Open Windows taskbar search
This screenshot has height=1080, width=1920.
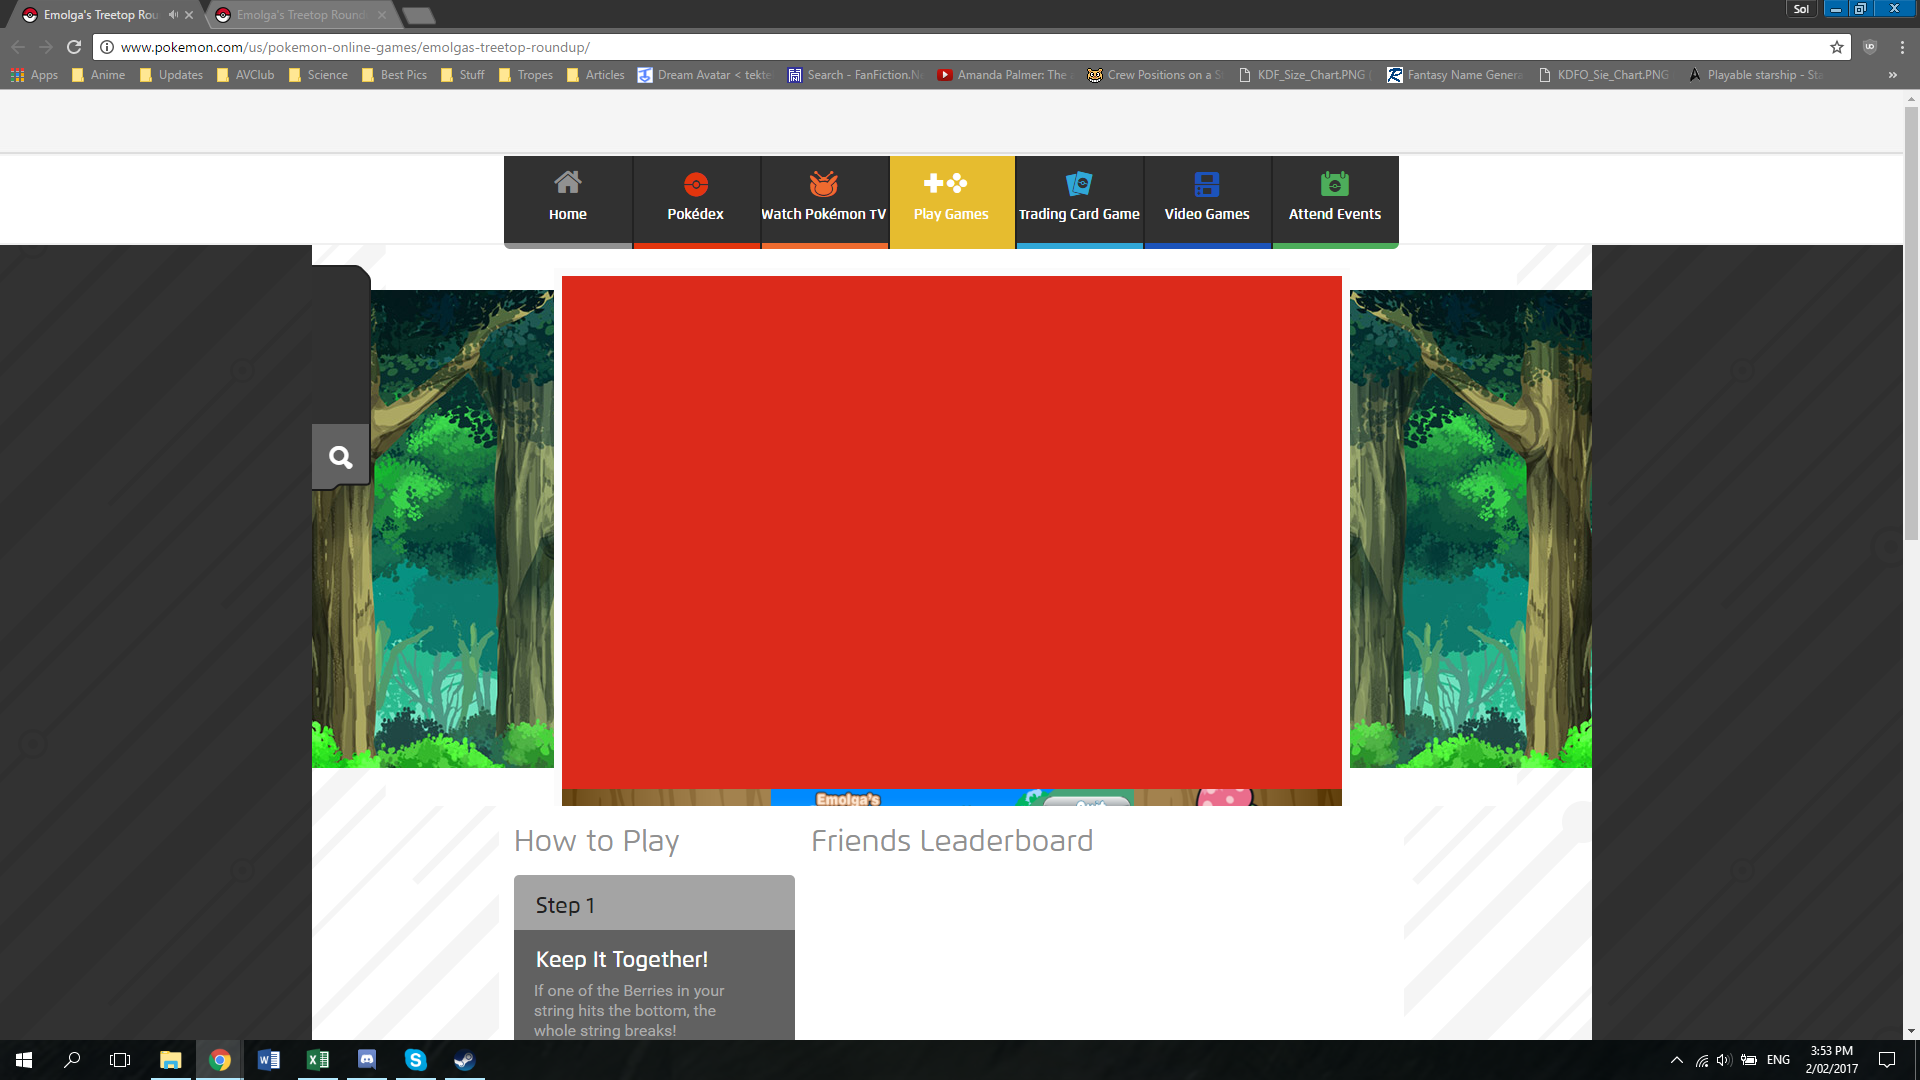click(72, 1060)
